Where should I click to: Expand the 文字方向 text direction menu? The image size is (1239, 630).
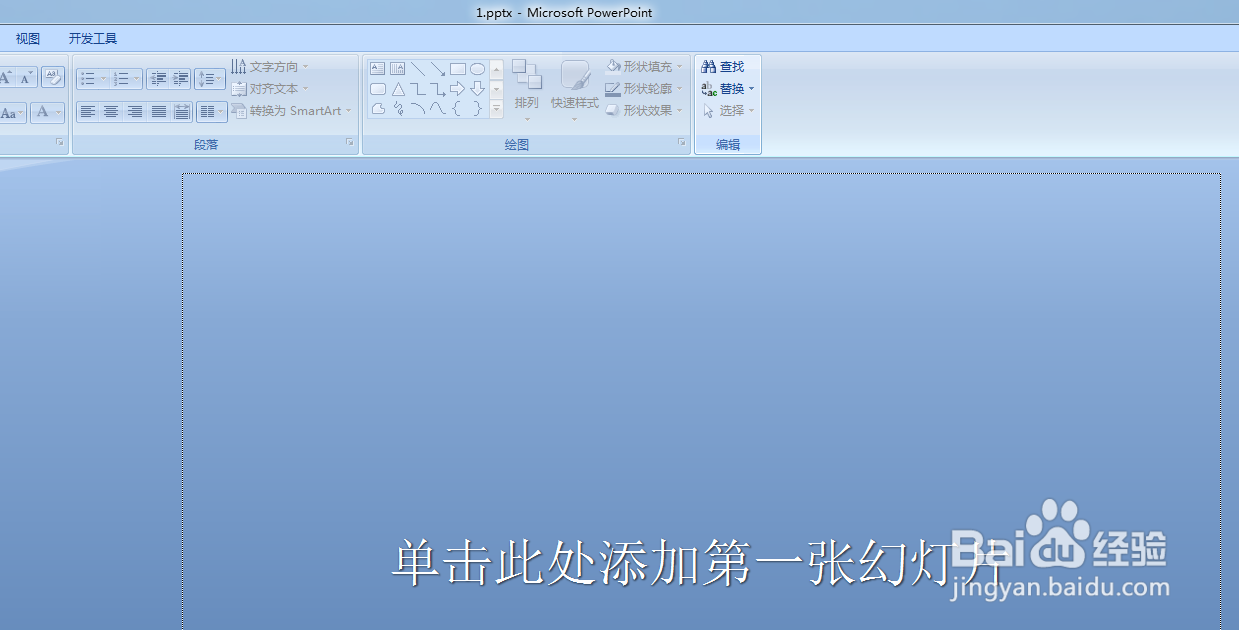(270, 67)
